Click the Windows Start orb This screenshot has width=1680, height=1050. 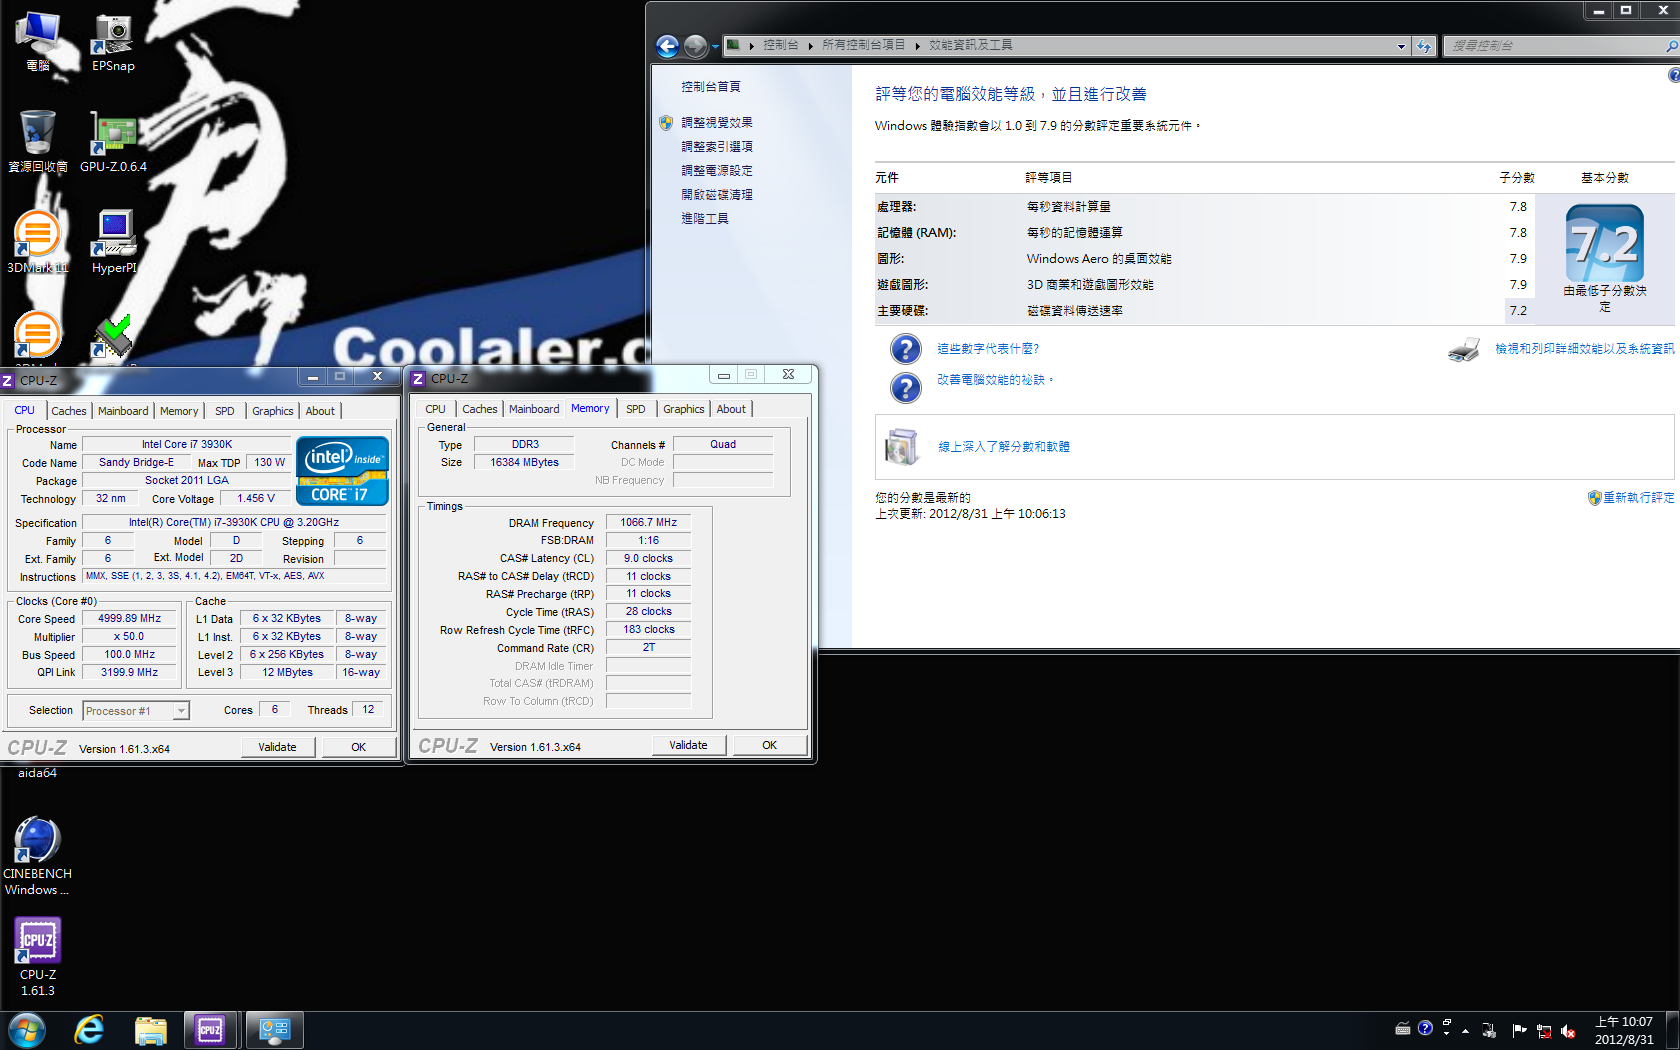(27, 1030)
